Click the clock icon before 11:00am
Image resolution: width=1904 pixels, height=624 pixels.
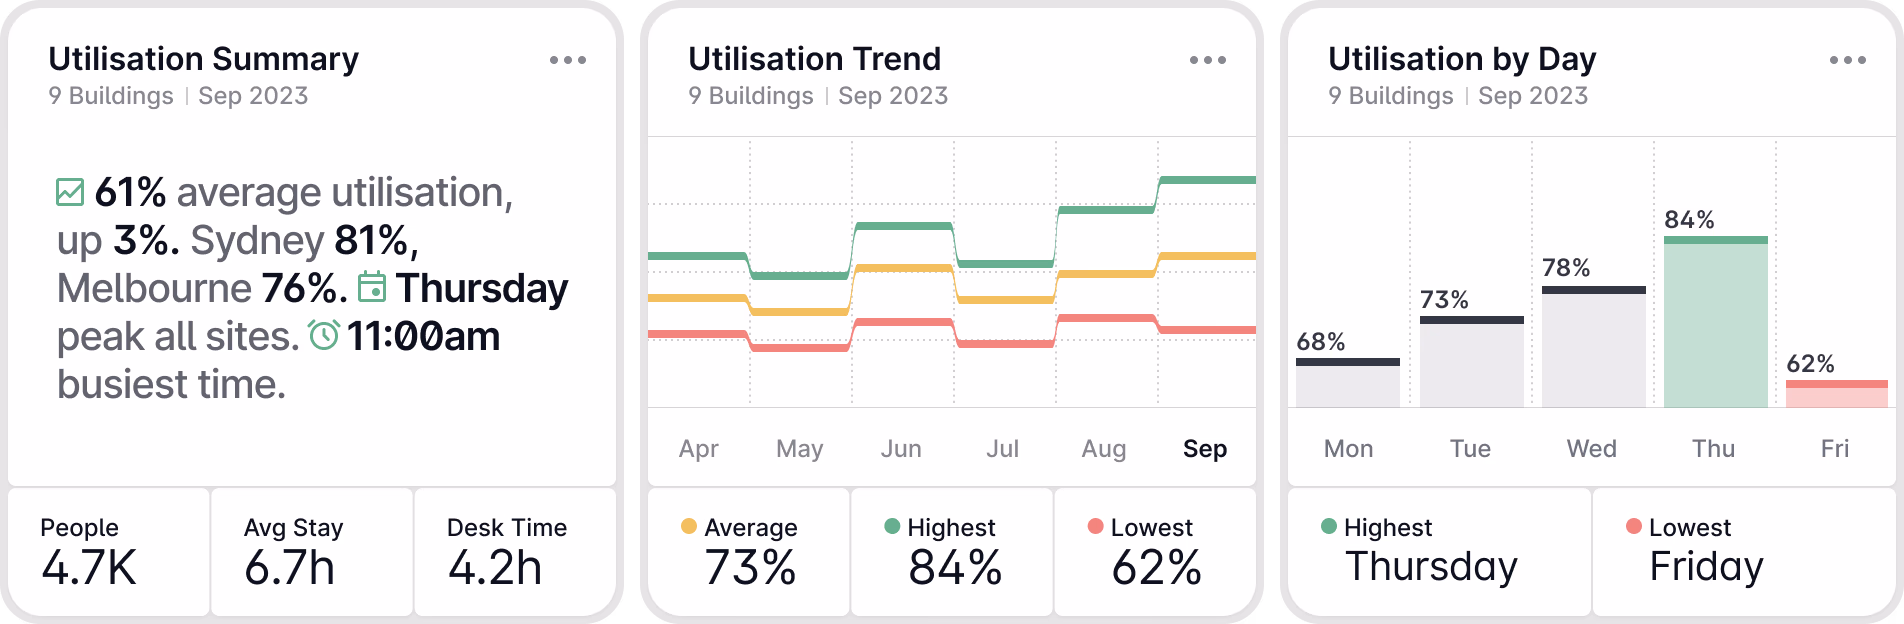[x=324, y=335]
